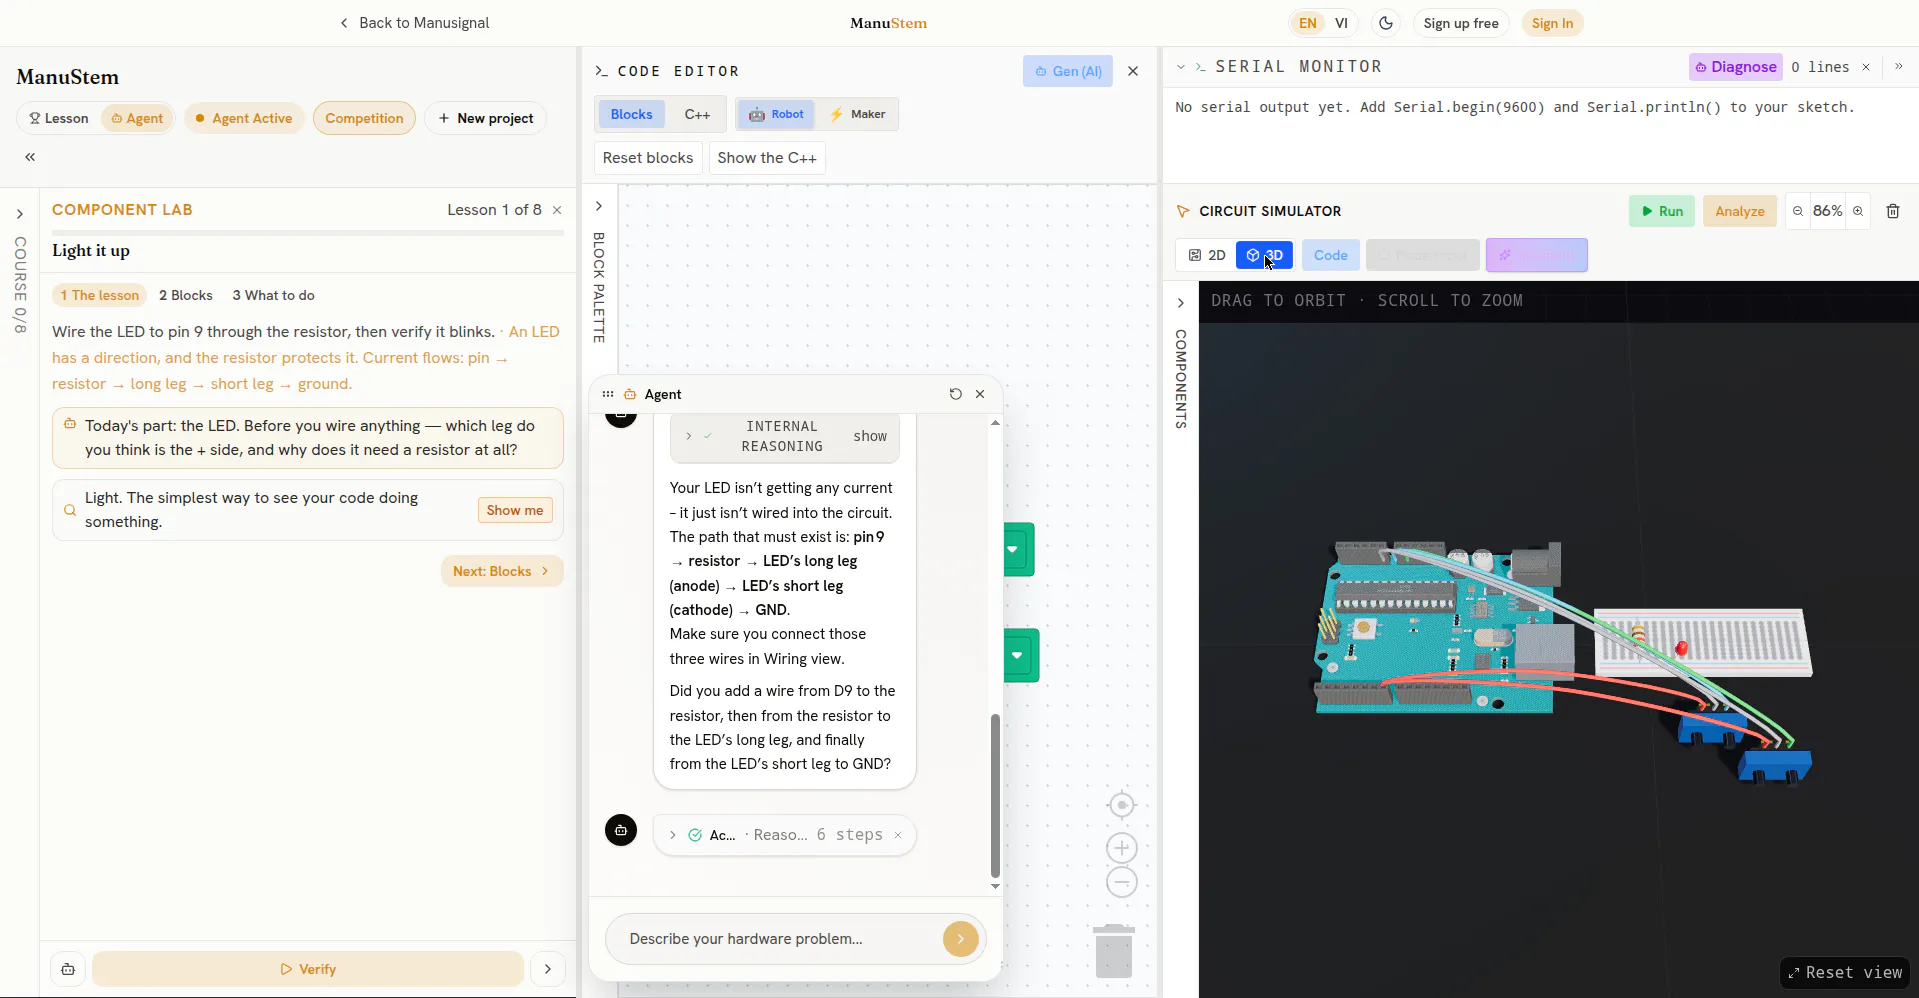The image size is (1919, 998).
Task: Select the 3D view mode
Action: (x=1264, y=255)
